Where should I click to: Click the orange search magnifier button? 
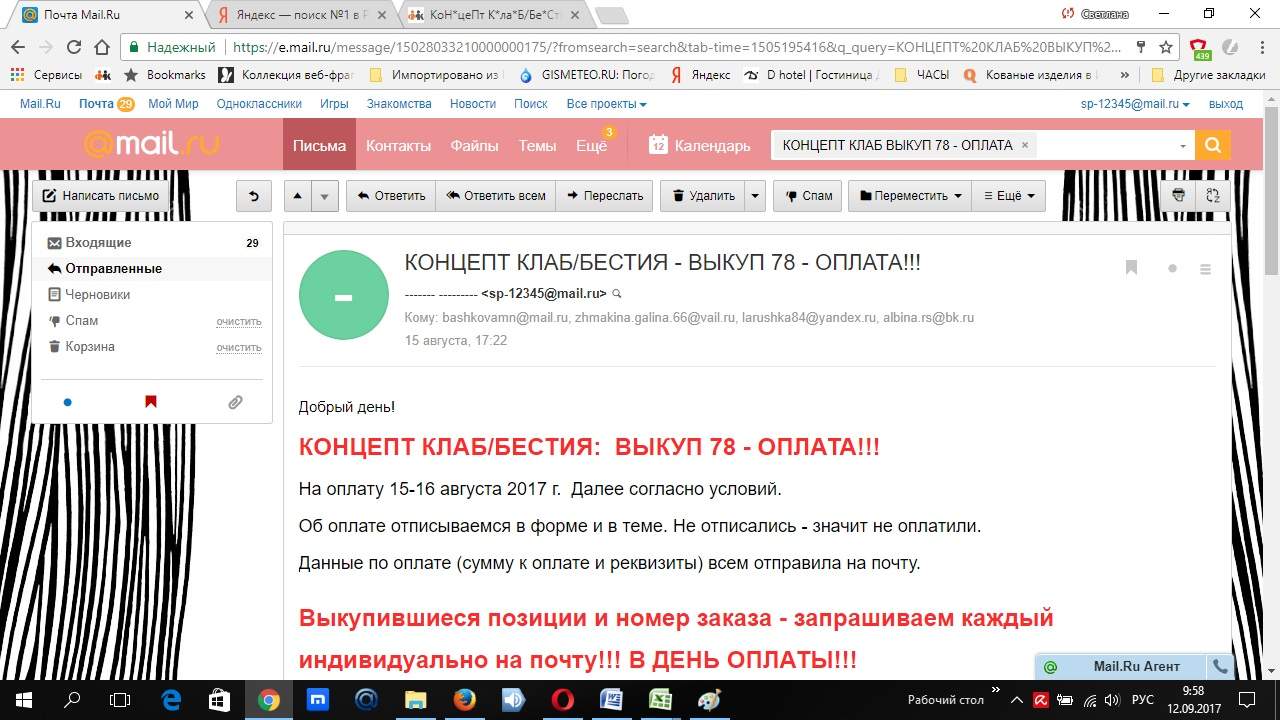pos(1213,145)
